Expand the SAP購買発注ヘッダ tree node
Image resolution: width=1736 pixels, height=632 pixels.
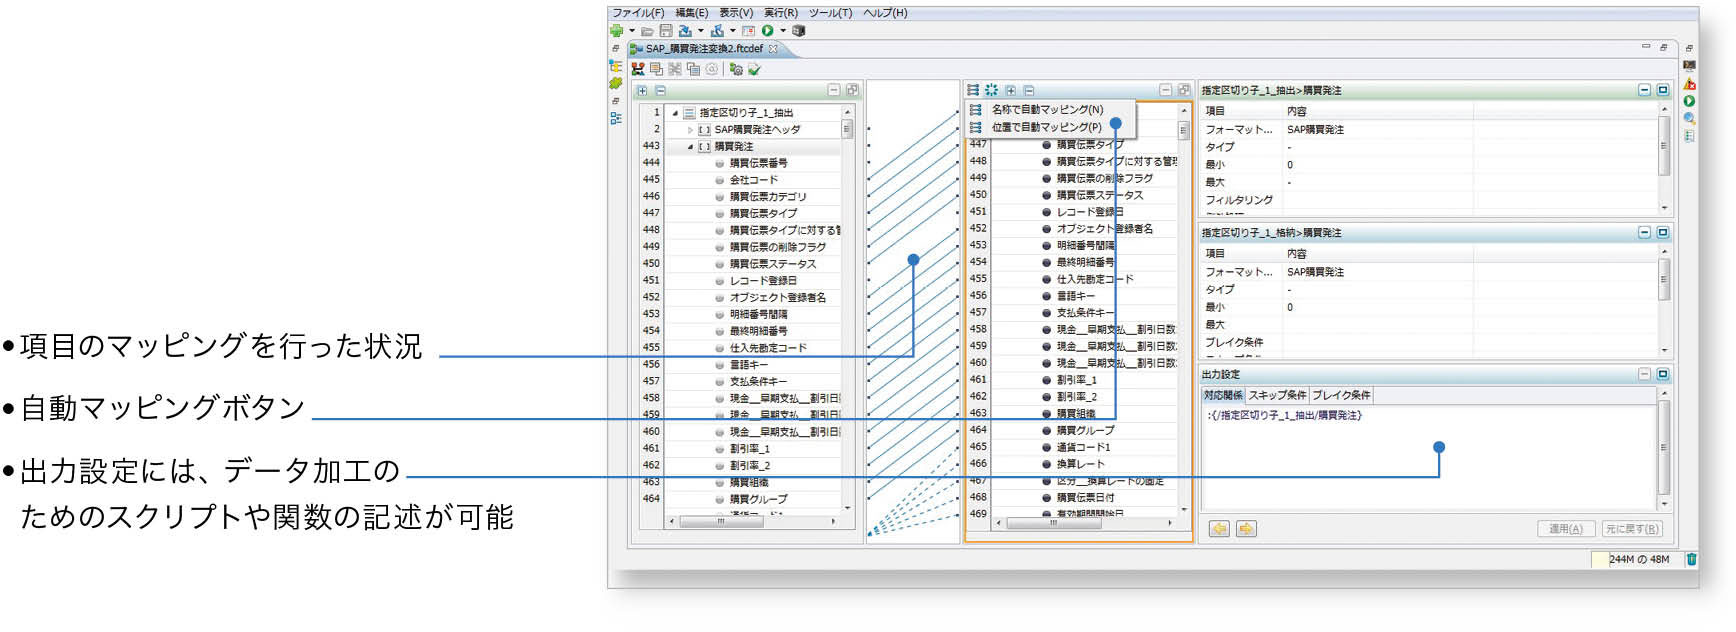tap(691, 130)
